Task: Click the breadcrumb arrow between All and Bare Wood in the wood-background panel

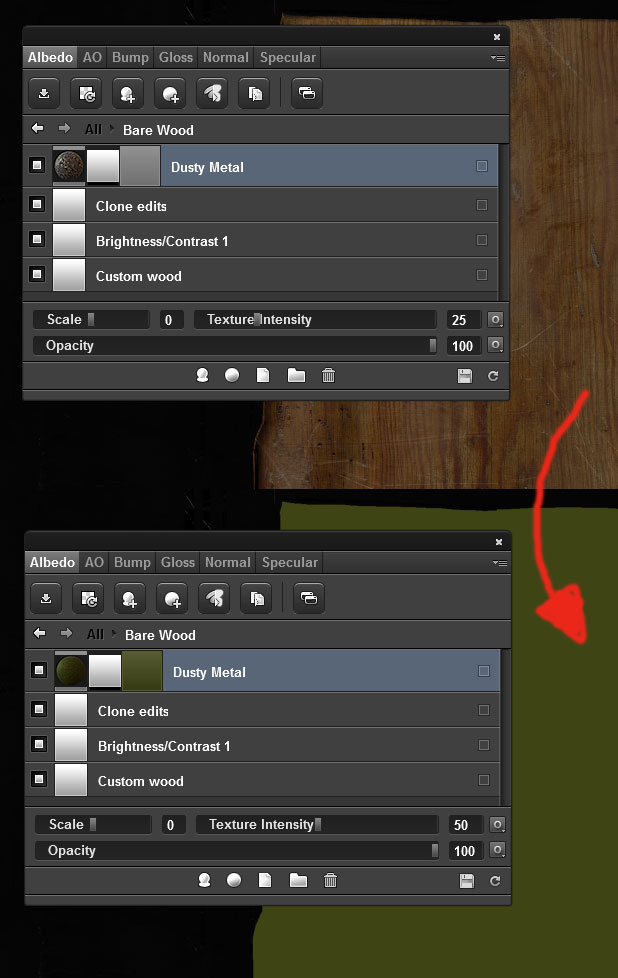Action: pos(112,128)
